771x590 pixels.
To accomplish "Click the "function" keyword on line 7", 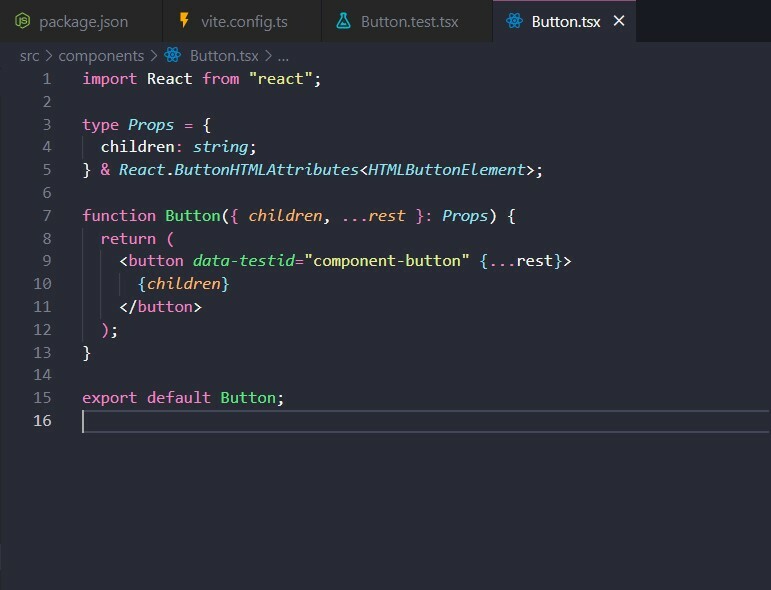I will click(x=119, y=215).
